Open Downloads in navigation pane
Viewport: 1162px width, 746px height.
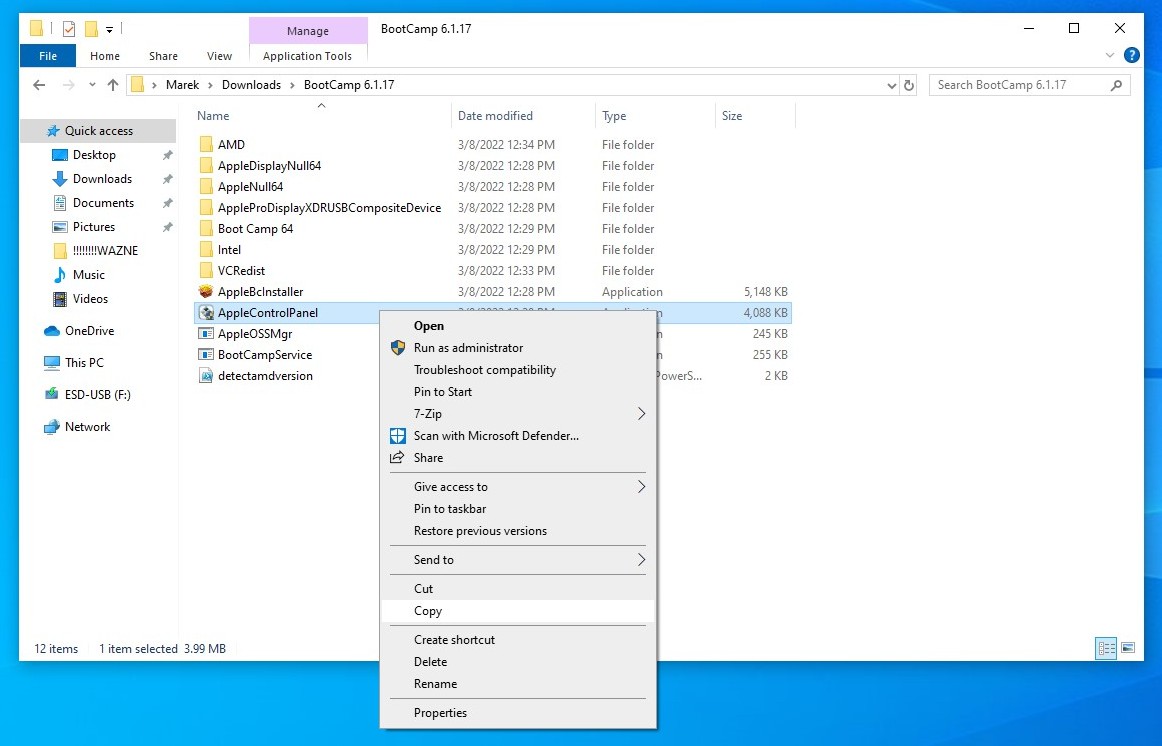102,179
